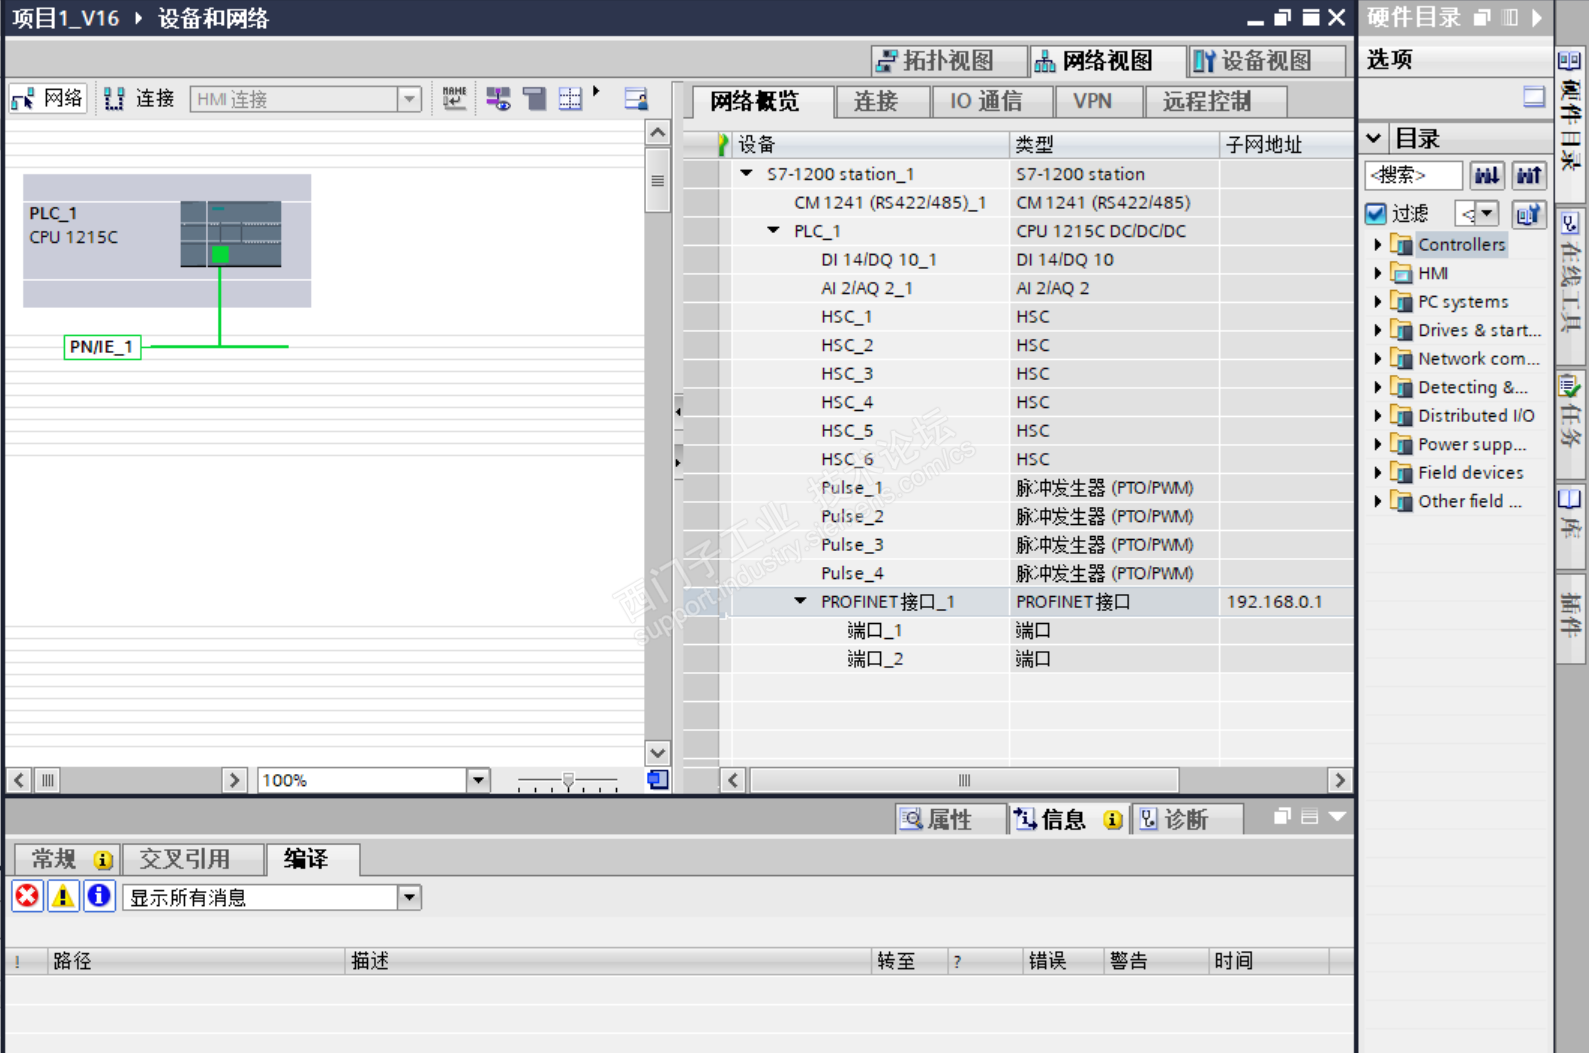Screen dimensions: 1589x1053
Task: Uncheck the 过滤 filter checkbox
Action: pyautogui.click(x=1376, y=213)
